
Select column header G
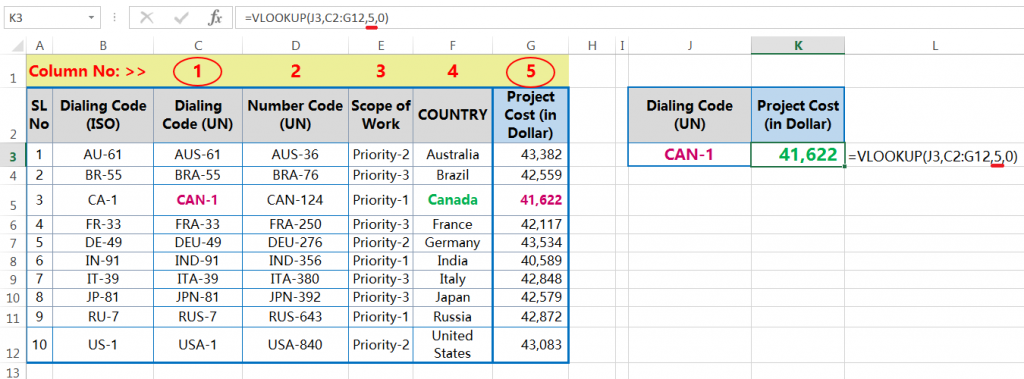click(x=530, y=46)
